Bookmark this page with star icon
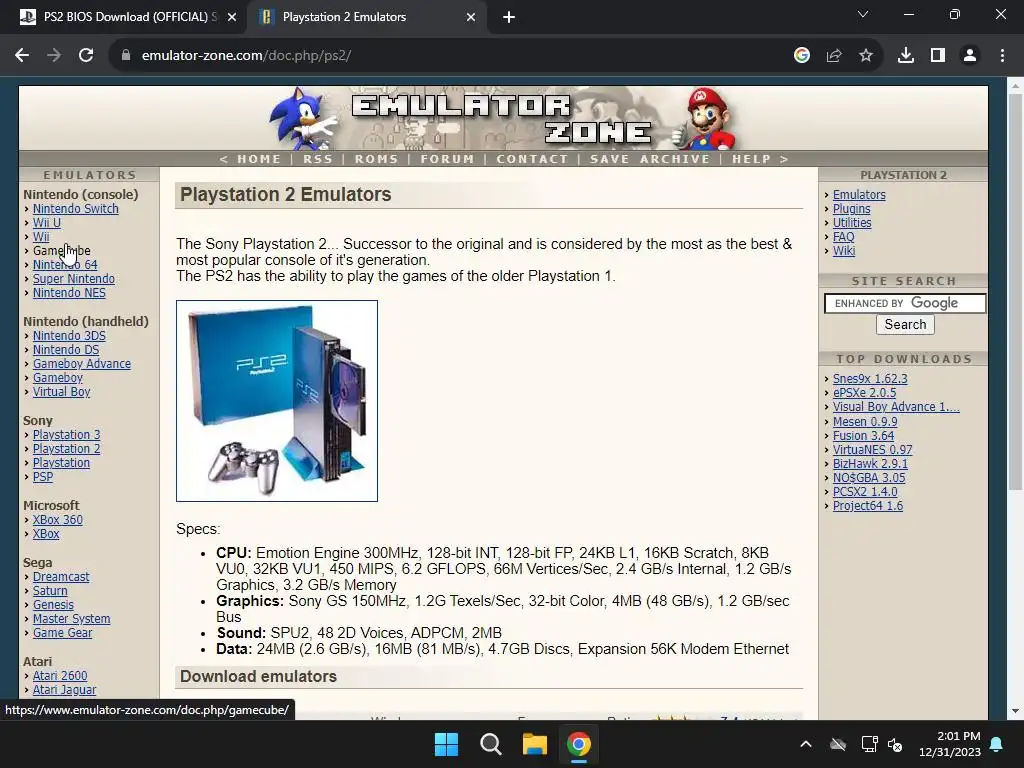Image resolution: width=1024 pixels, height=768 pixels. [x=866, y=56]
